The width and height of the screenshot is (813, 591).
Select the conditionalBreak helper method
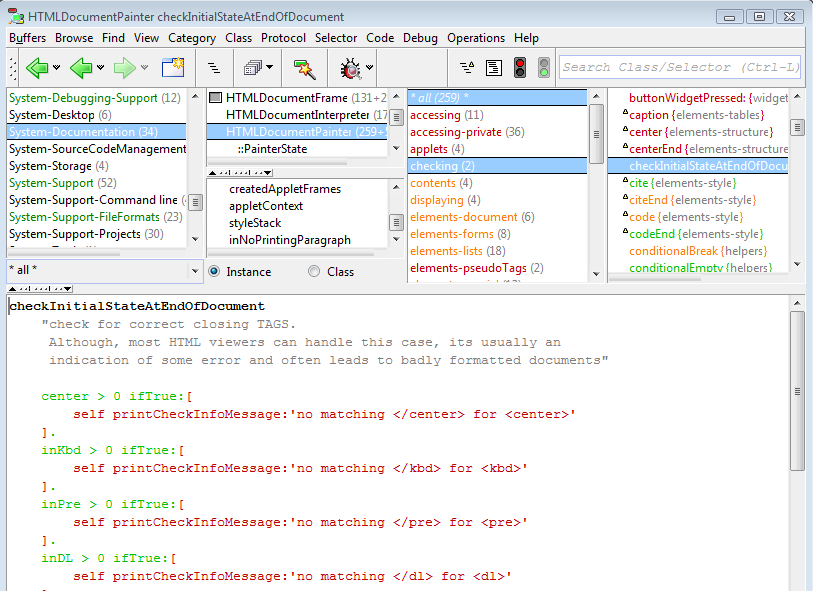coord(698,251)
